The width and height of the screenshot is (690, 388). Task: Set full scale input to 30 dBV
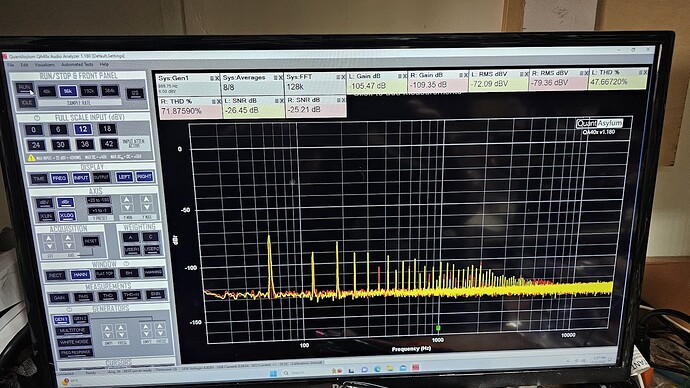tap(60, 144)
